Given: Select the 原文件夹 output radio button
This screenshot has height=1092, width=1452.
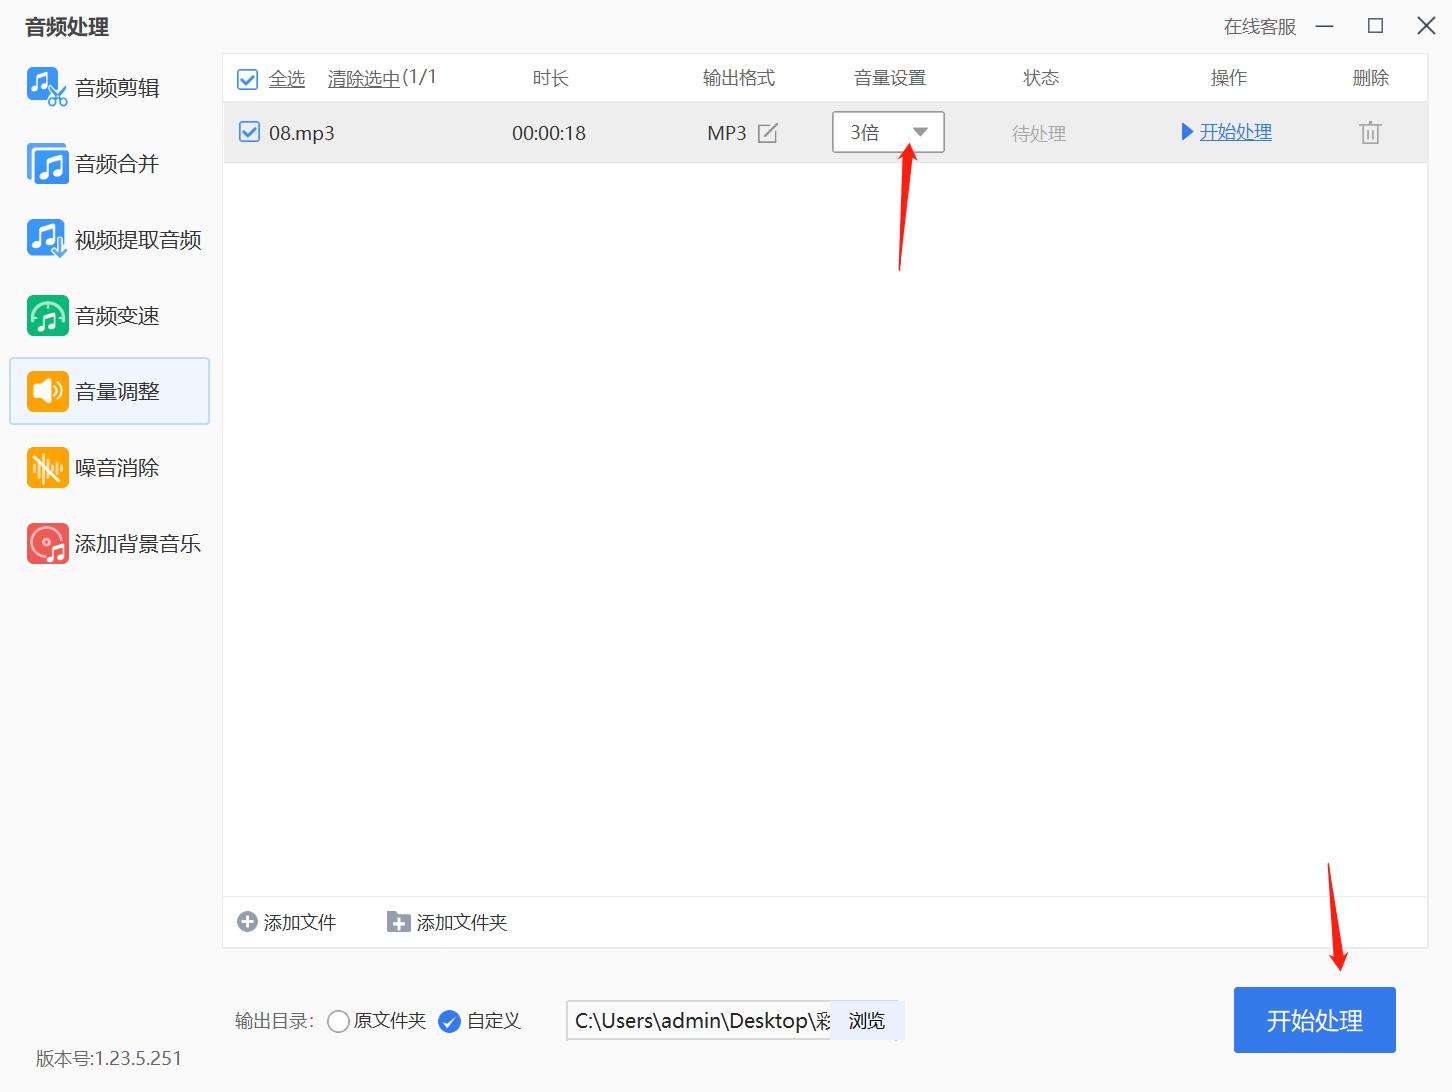Looking at the screenshot, I should (x=338, y=1021).
